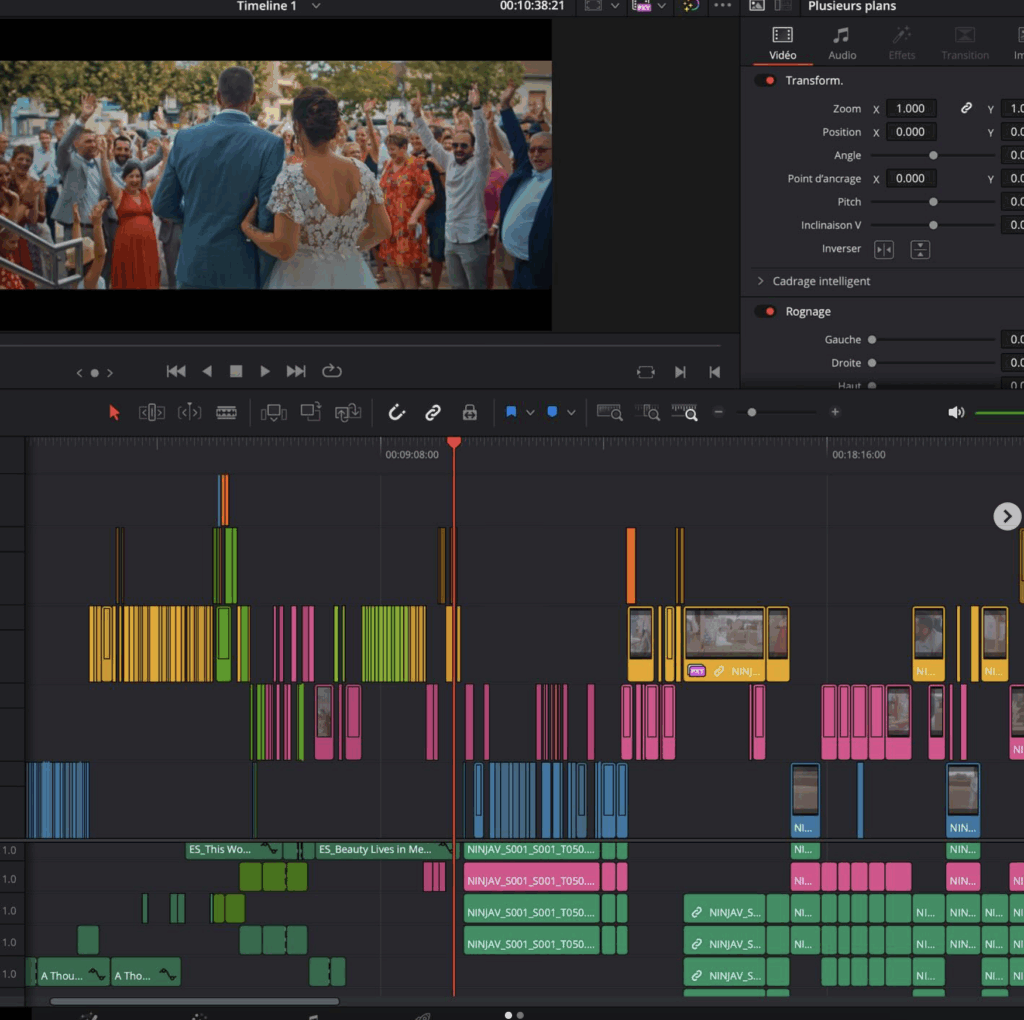Screen dimensions: 1024x1020
Task: Select the arrow Selection Mode tool
Action: [114, 412]
